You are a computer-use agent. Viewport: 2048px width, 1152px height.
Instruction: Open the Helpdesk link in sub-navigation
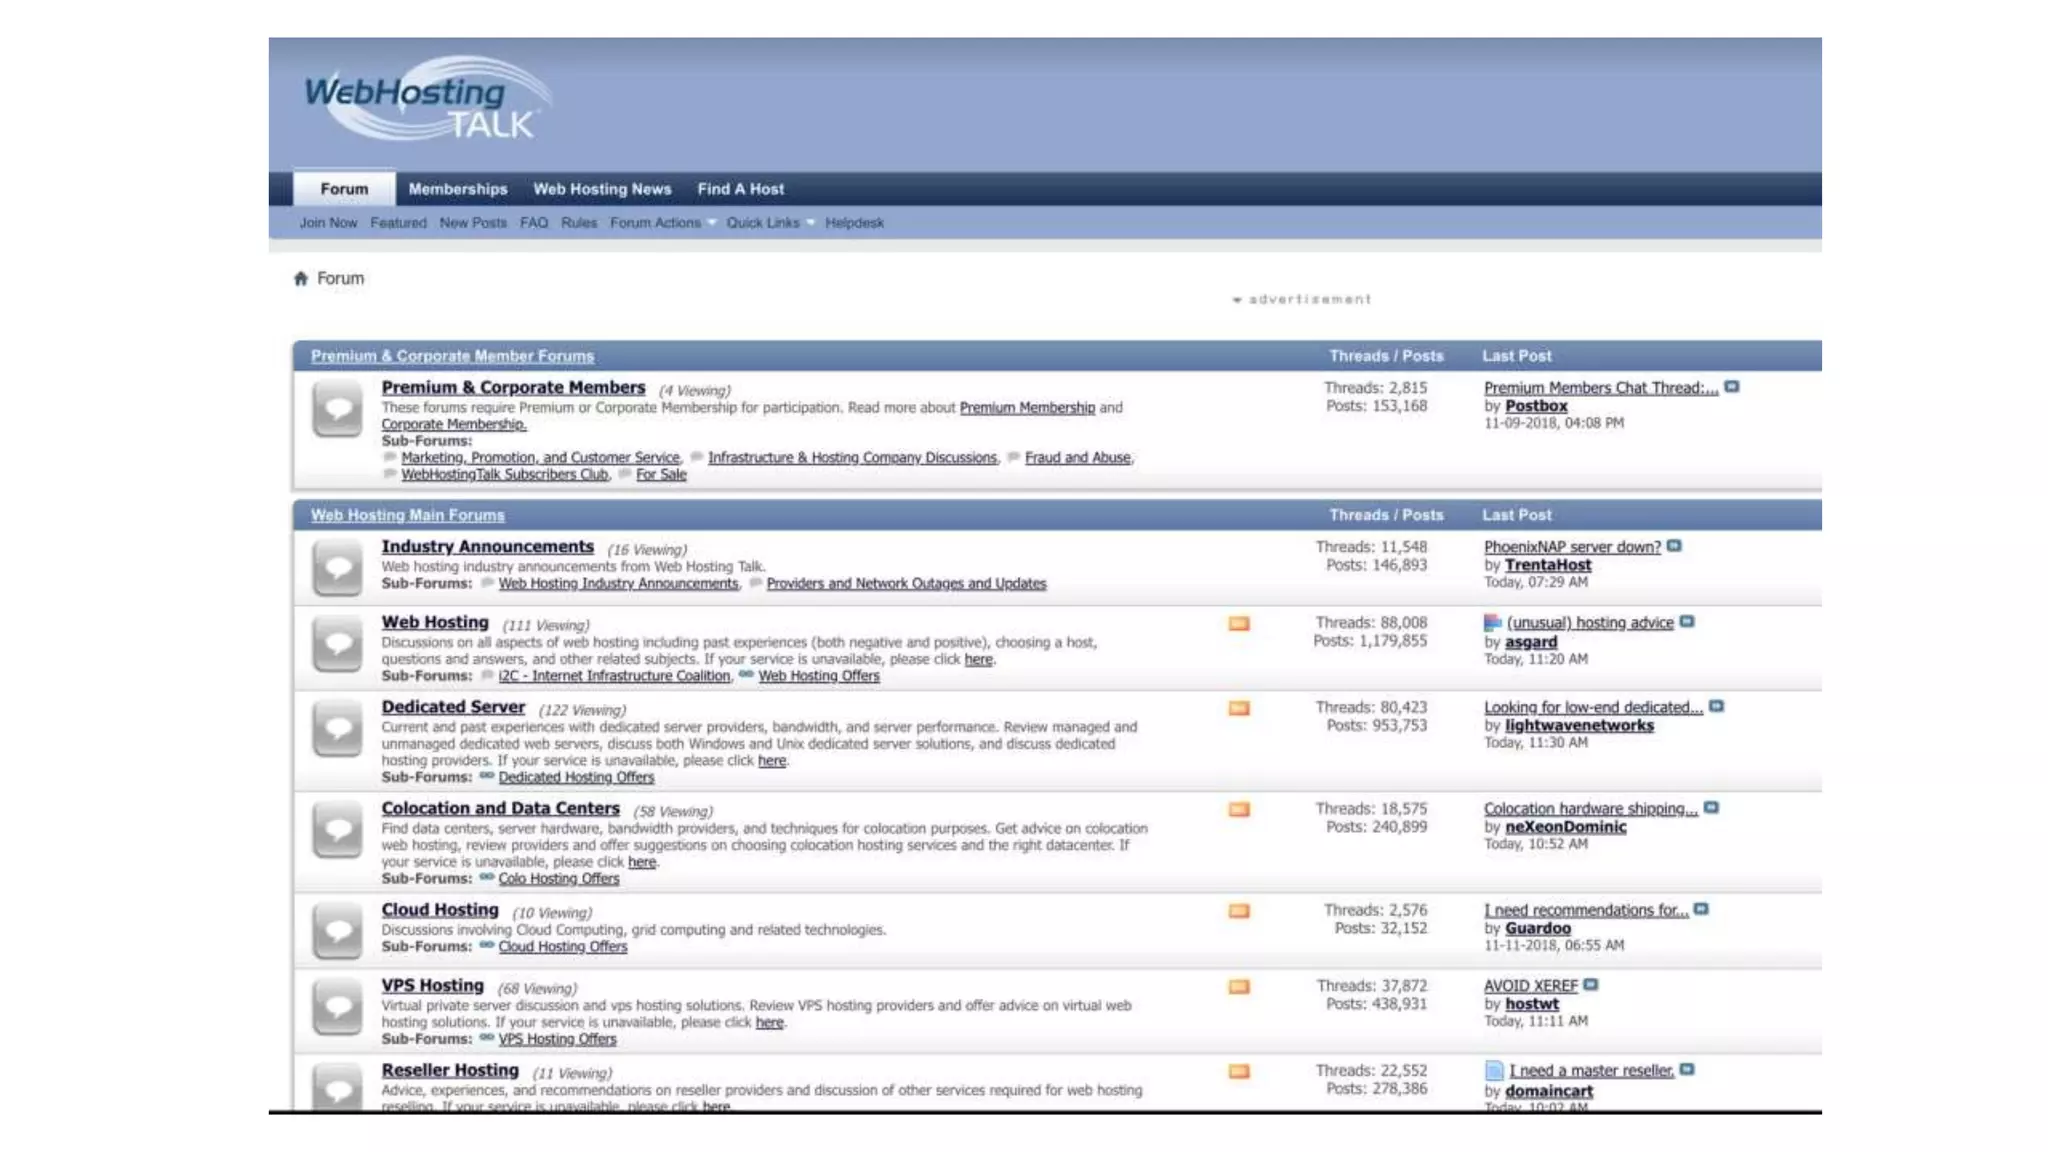[x=854, y=223]
